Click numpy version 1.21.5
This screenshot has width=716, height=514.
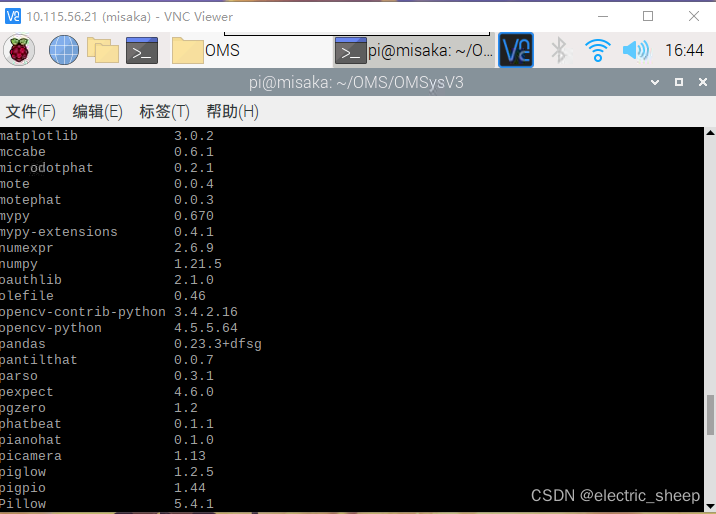tap(197, 264)
